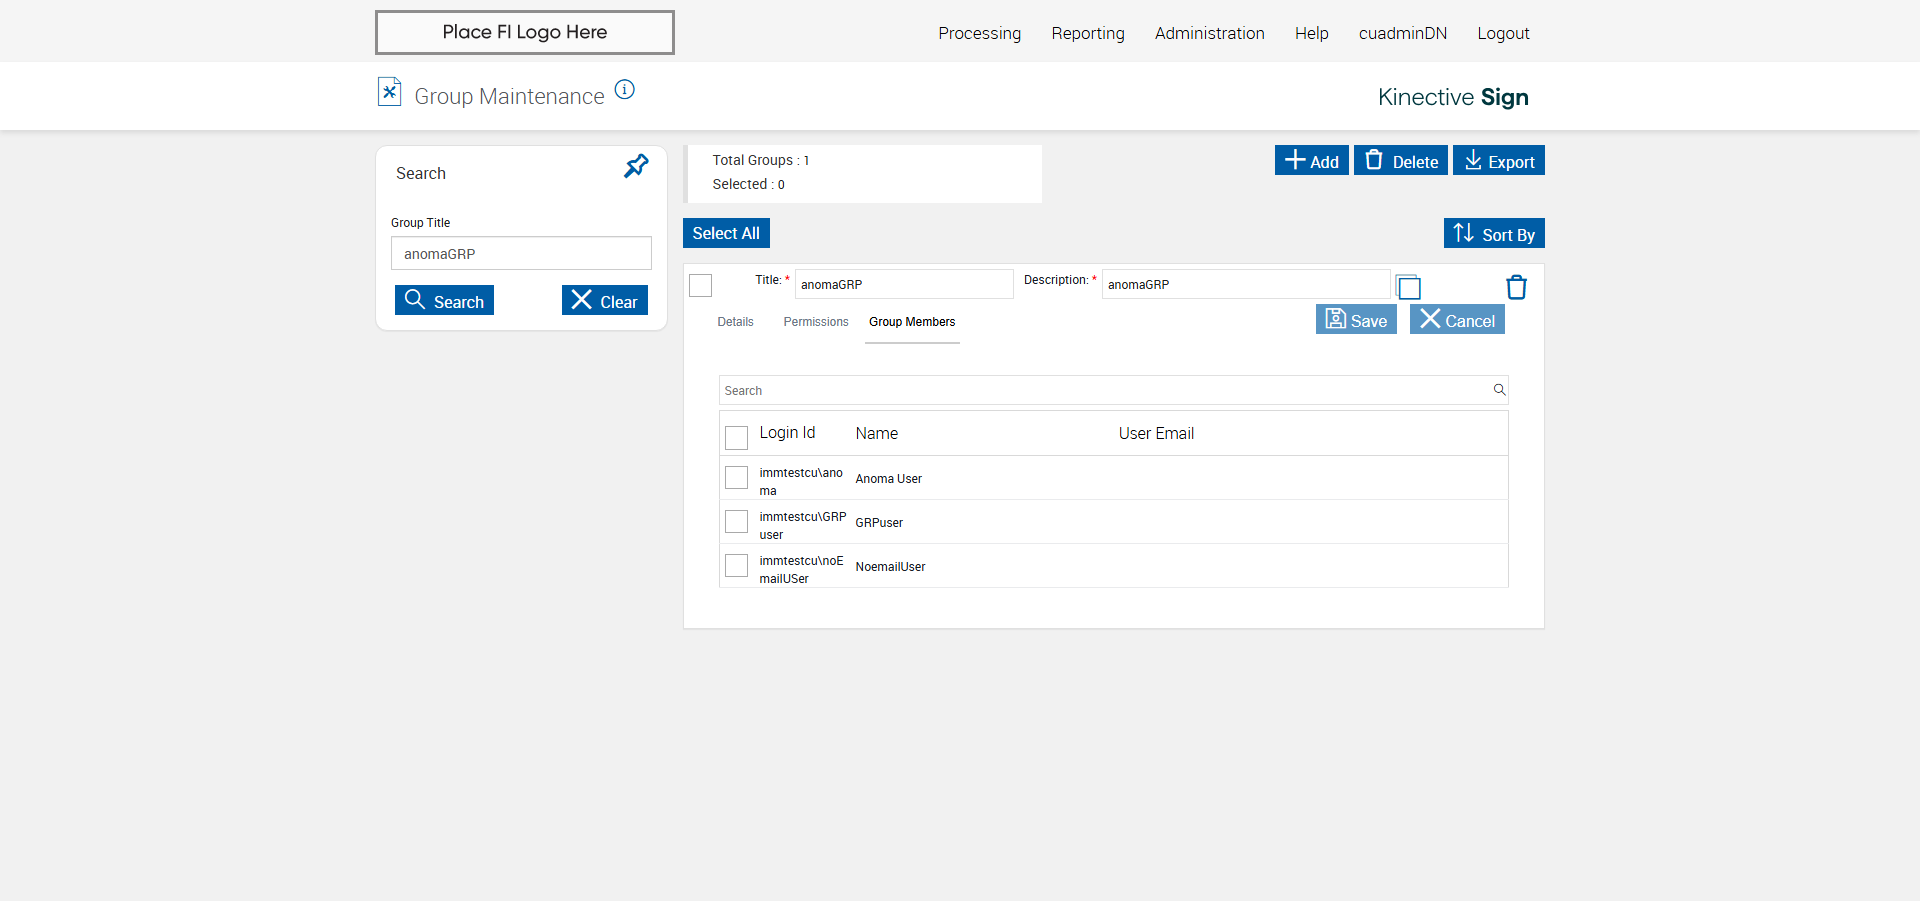Click the Delete trash button at top
Viewport: 1920px width, 901px height.
(1400, 161)
